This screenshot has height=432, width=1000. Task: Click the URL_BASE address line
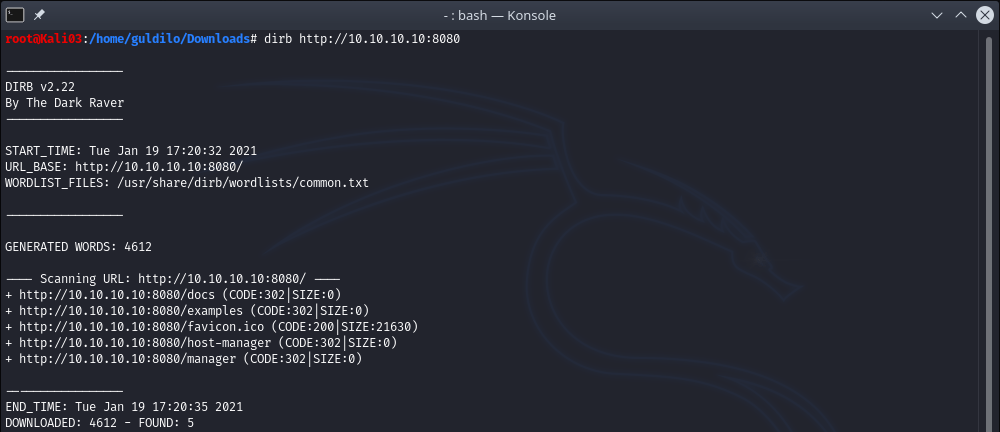[159, 166]
